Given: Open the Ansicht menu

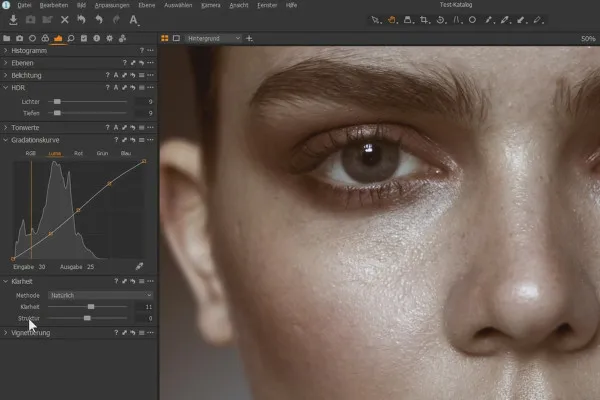Looking at the screenshot, I should click(x=239, y=5).
